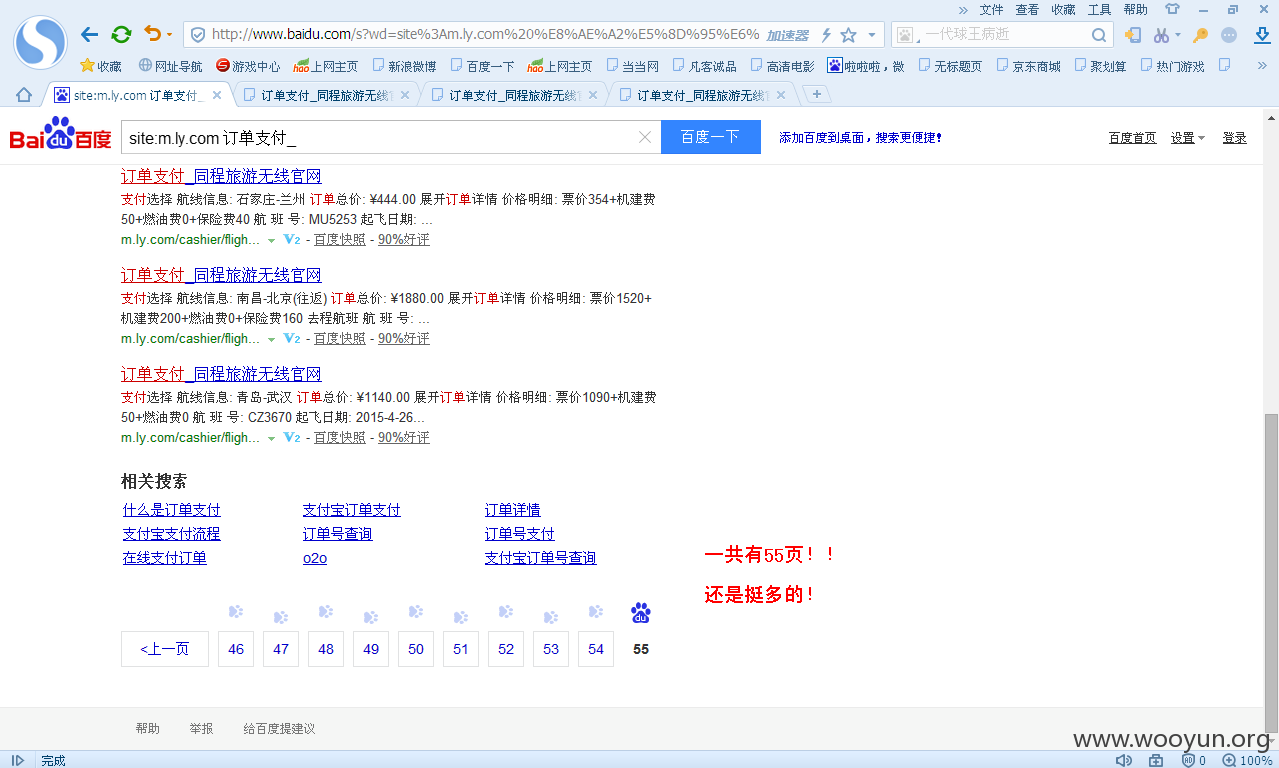
Task: Close the site:m.ly.com 订单支付_ tab
Action: coord(218,96)
